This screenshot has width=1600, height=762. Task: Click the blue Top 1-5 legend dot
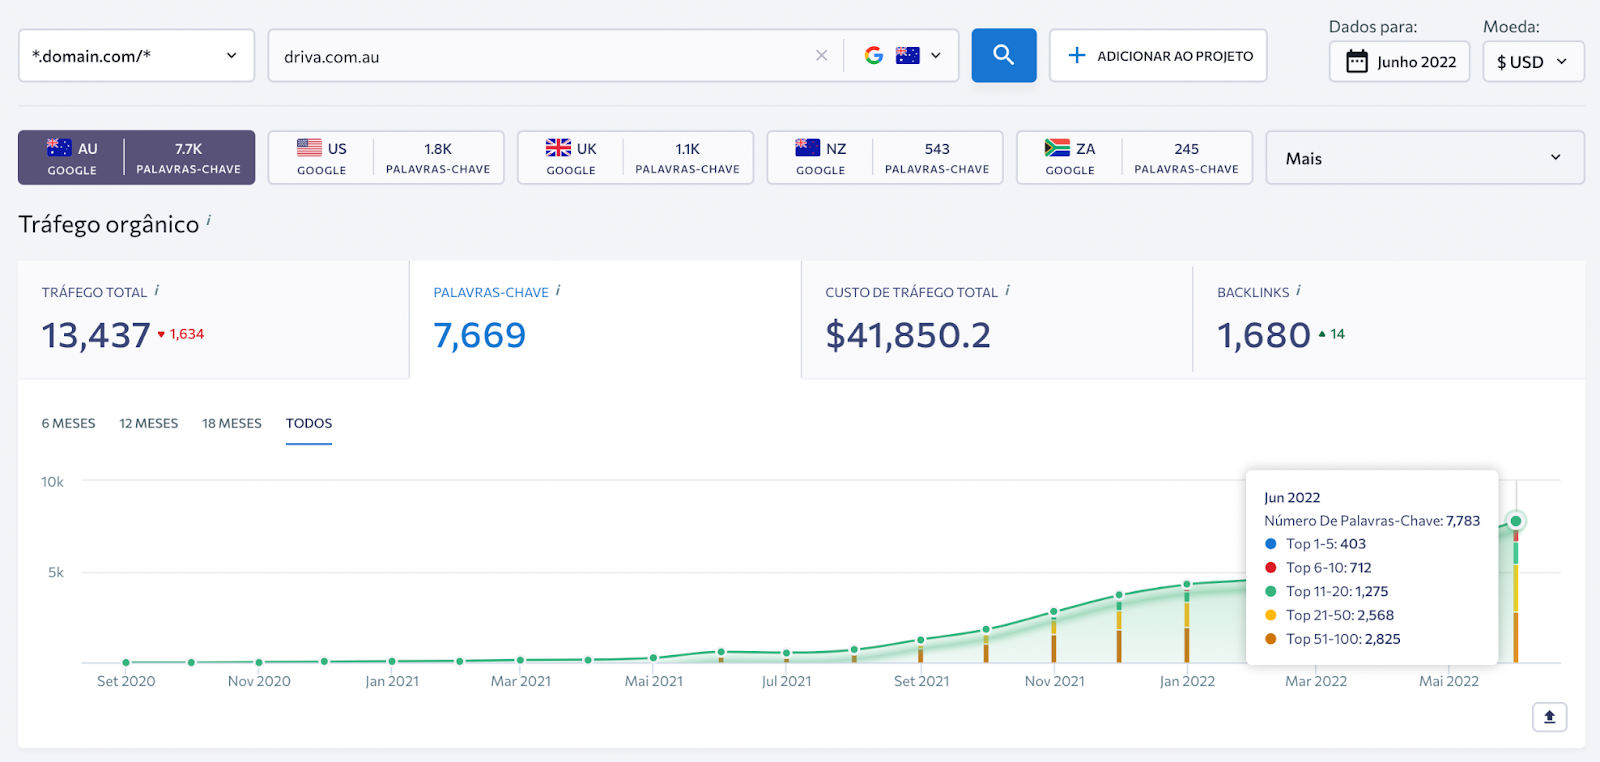point(1271,544)
